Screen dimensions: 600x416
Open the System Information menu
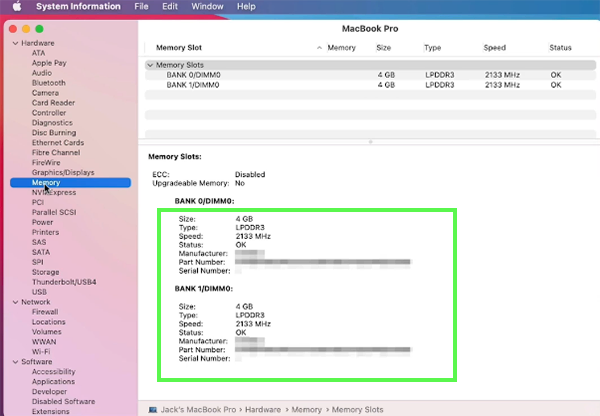pos(78,7)
